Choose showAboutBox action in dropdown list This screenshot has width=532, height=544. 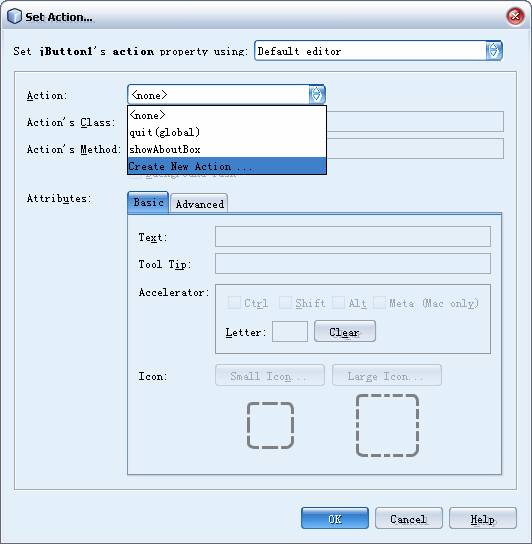pyautogui.click(x=227, y=149)
